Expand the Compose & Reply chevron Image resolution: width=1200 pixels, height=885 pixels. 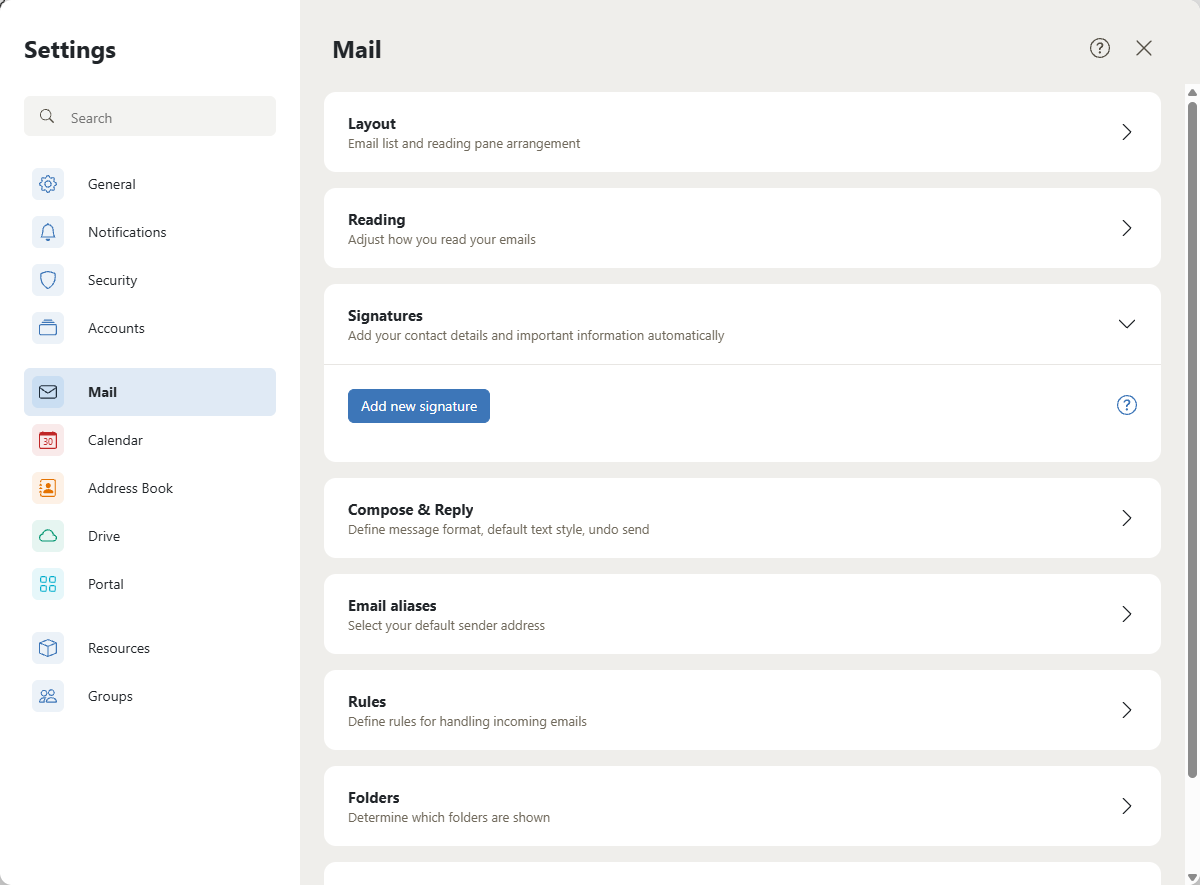pyautogui.click(x=1127, y=518)
